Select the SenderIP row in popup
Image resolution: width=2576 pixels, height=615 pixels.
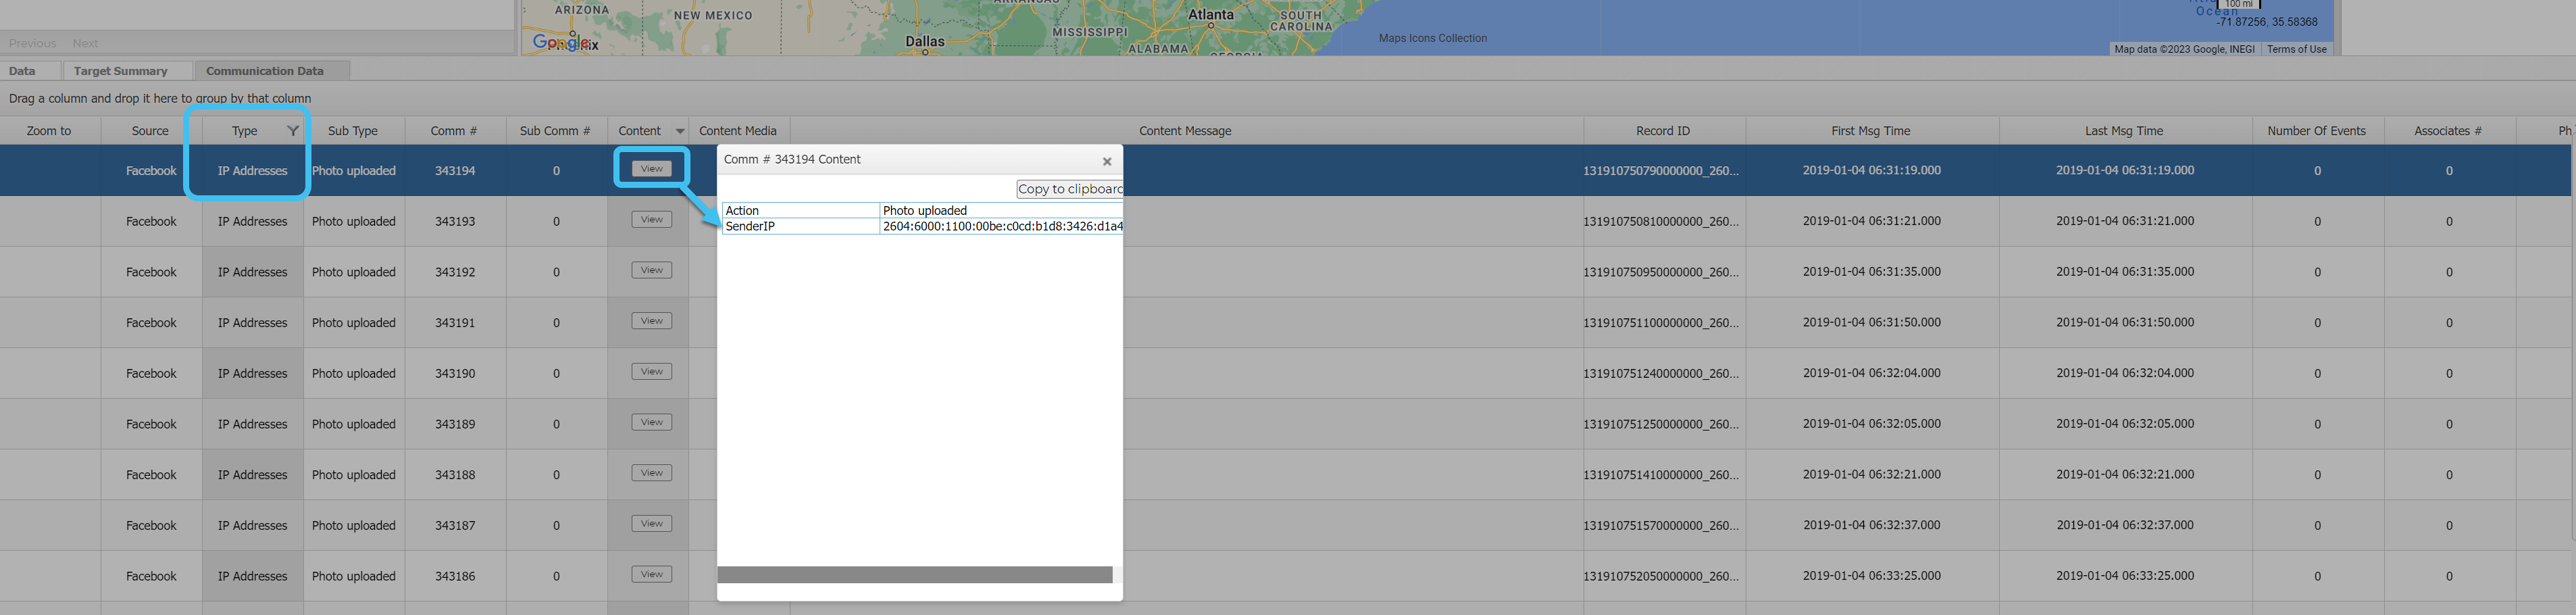coord(800,227)
